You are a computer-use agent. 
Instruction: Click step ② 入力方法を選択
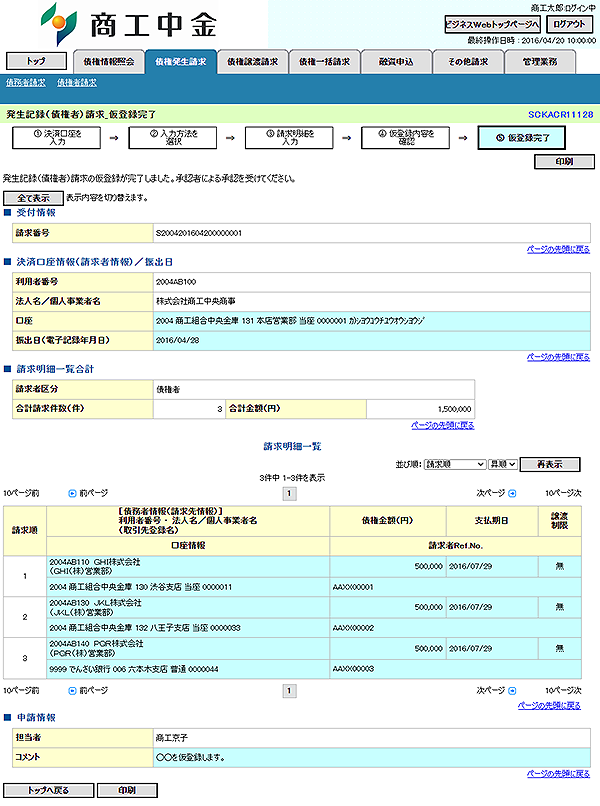coord(173,138)
